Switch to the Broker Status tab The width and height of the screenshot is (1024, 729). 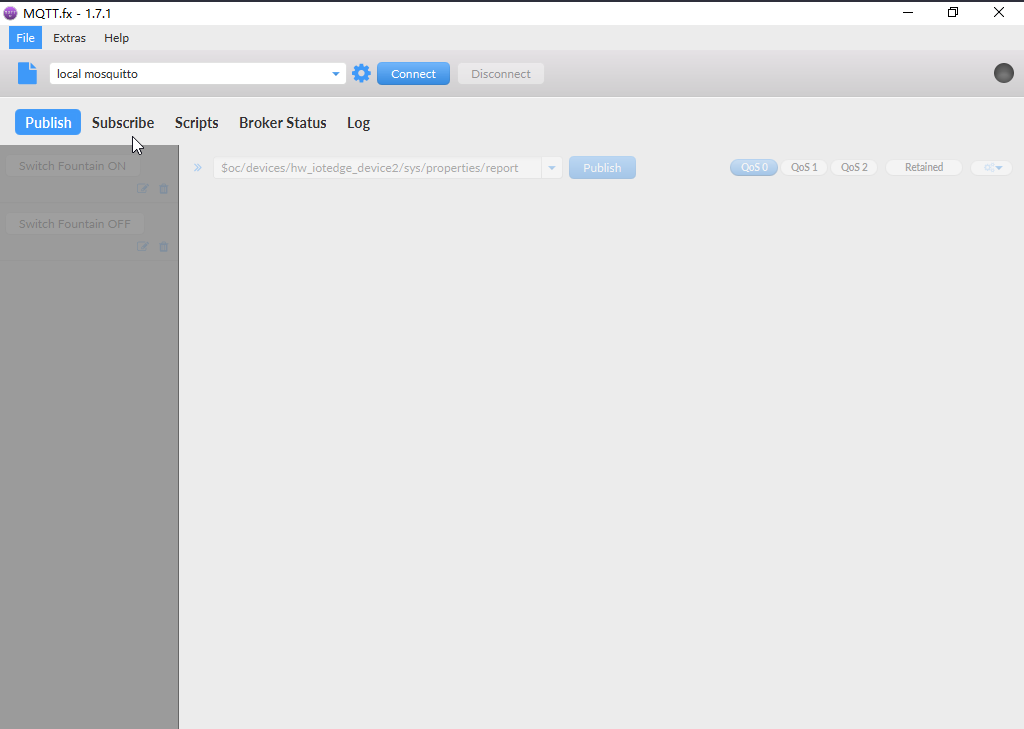[x=283, y=122]
